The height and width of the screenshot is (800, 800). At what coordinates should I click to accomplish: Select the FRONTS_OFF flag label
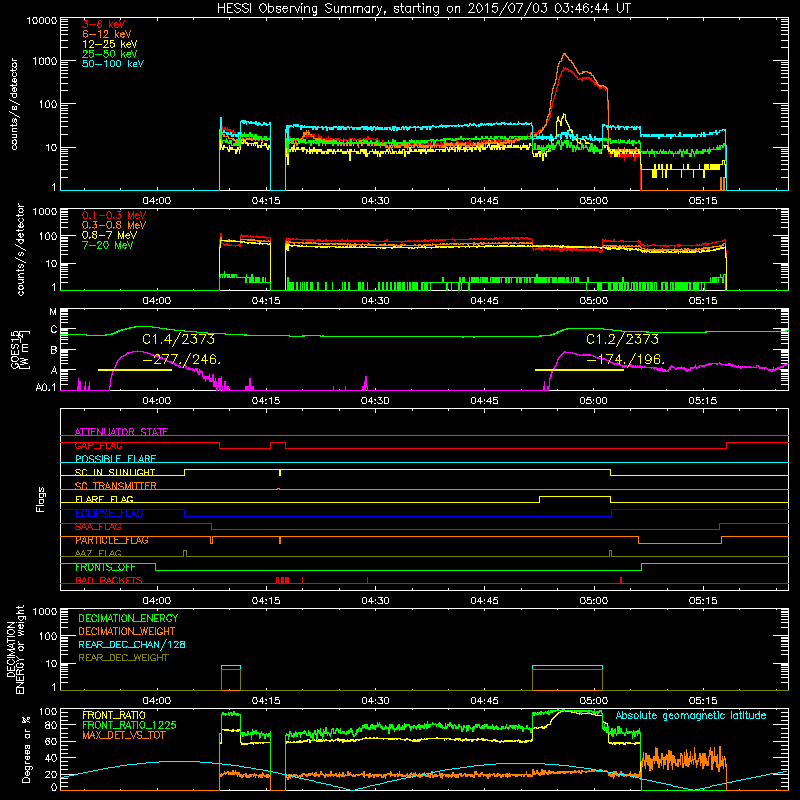pos(105,567)
